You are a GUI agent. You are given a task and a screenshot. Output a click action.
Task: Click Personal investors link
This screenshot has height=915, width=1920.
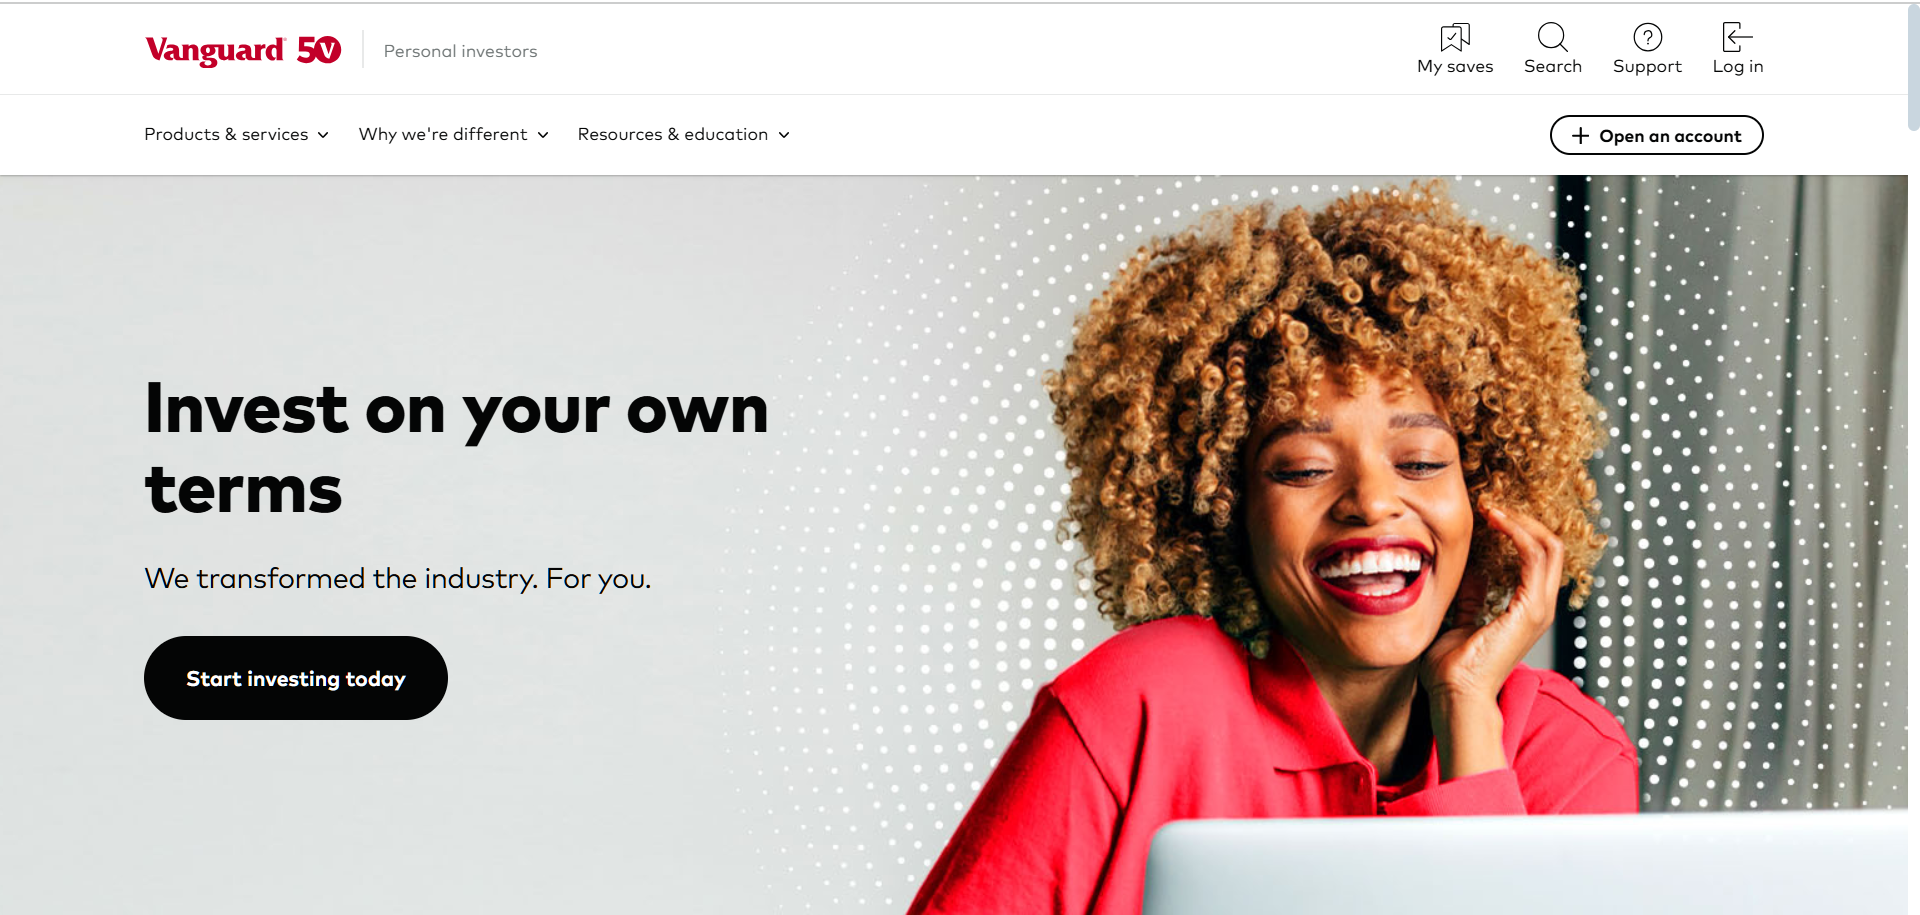point(460,51)
